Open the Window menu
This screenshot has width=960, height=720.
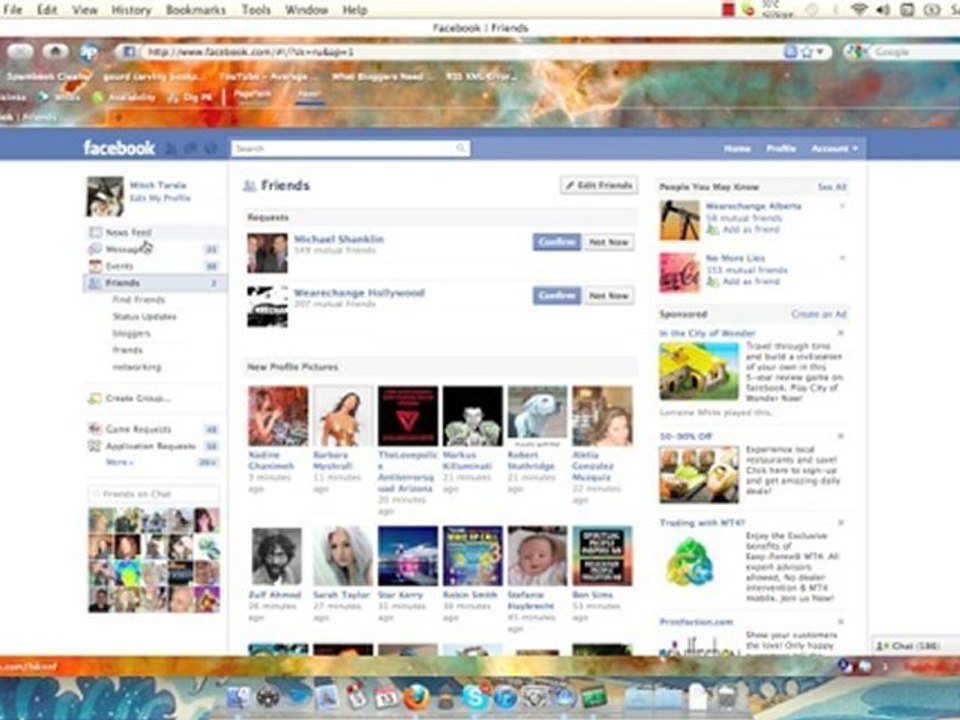pos(306,10)
